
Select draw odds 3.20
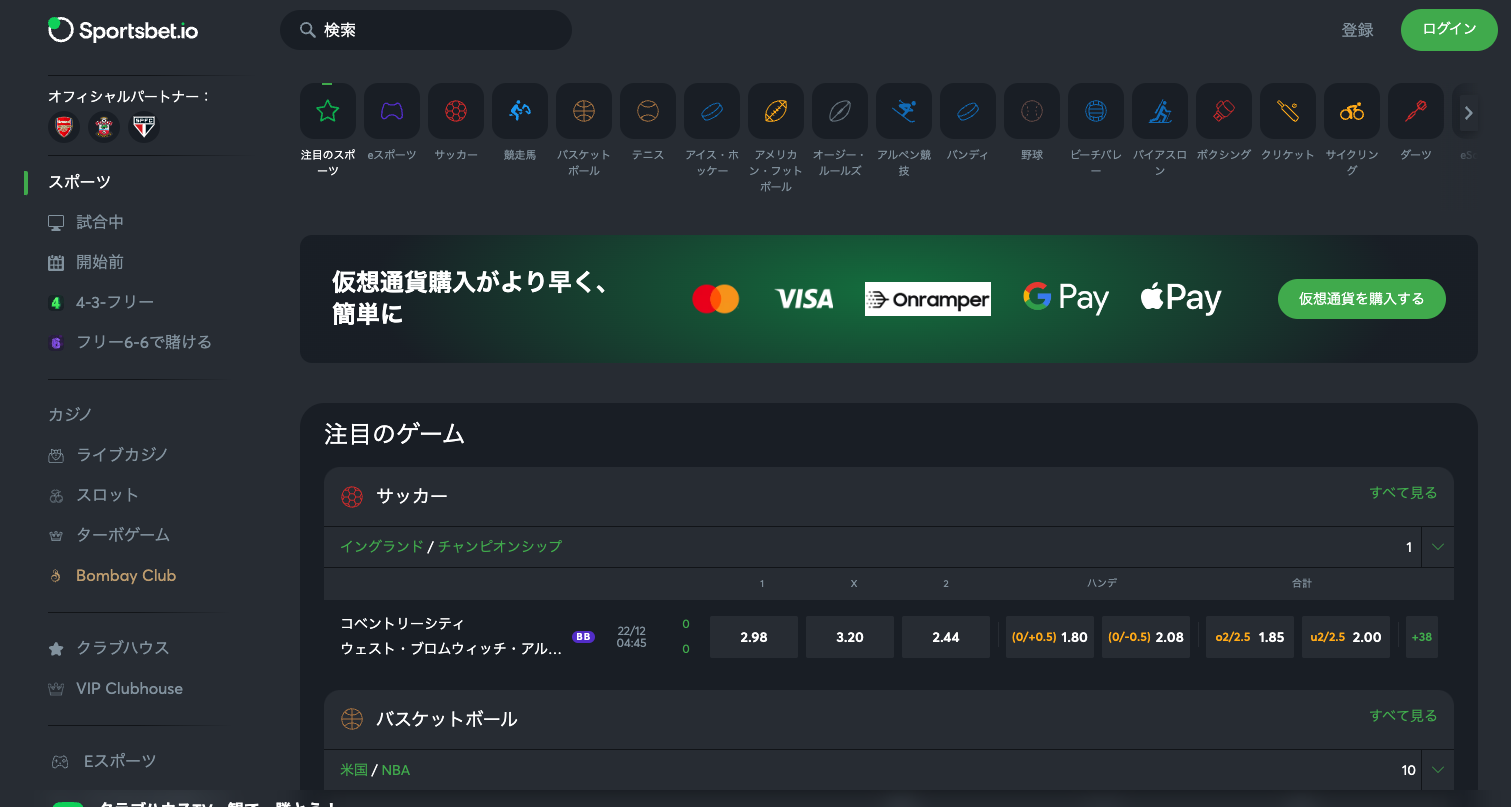[x=850, y=637]
